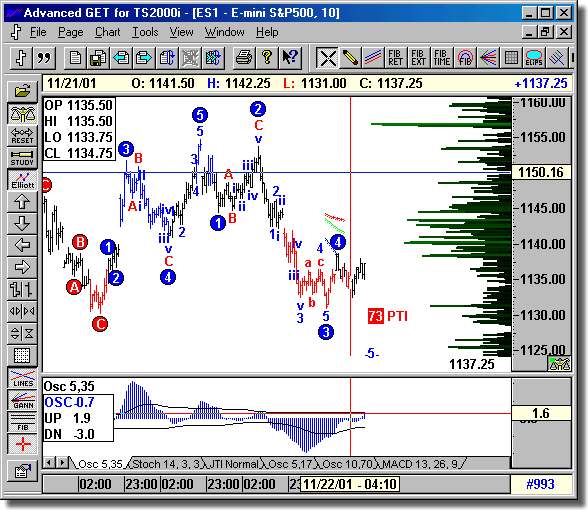The height and width of the screenshot is (510, 588).
Task: Click the up arrow sidebar button
Action: point(22,202)
